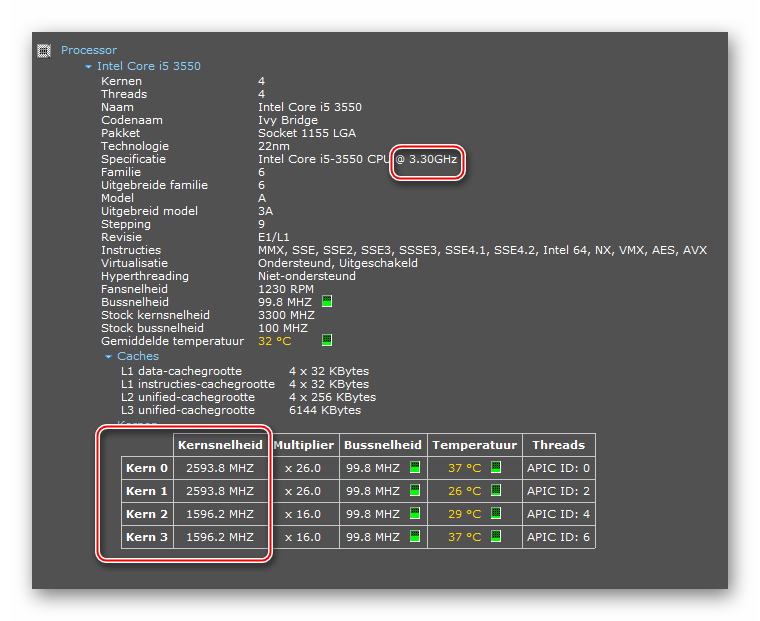Click Stock bussnelheid value 100 MHZ
Viewport: 760px width, 621px height.
283,328
